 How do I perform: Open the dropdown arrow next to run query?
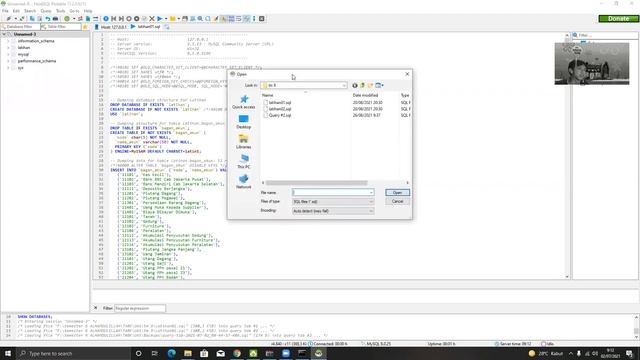coord(166,19)
